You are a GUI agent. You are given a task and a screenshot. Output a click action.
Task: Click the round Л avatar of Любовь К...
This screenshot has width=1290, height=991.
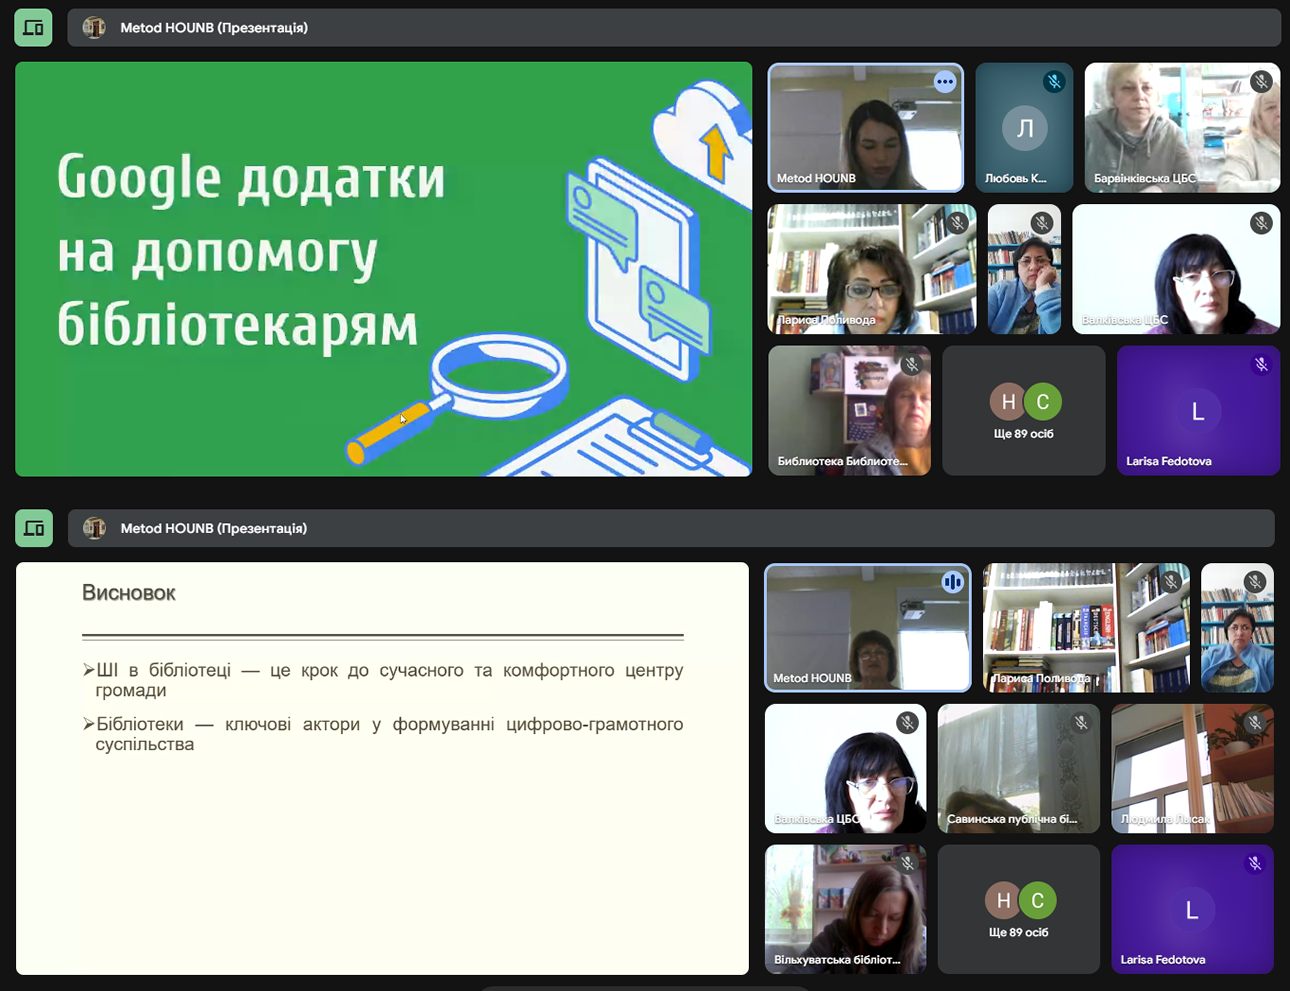point(1025,128)
